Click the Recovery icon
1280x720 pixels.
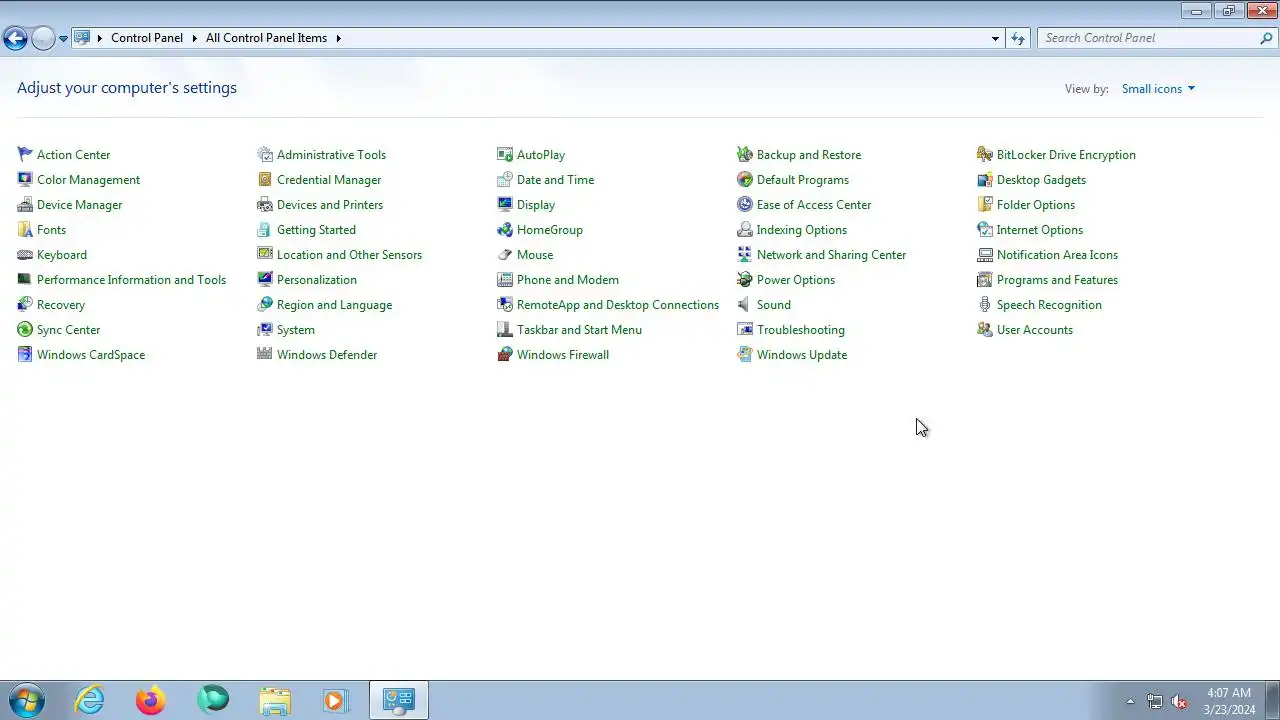pos(25,304)
